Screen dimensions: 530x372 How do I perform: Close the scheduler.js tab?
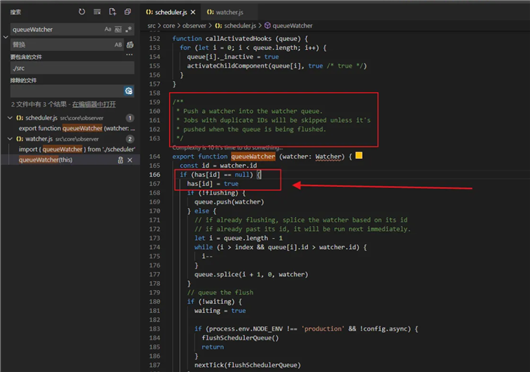point(193,12)
